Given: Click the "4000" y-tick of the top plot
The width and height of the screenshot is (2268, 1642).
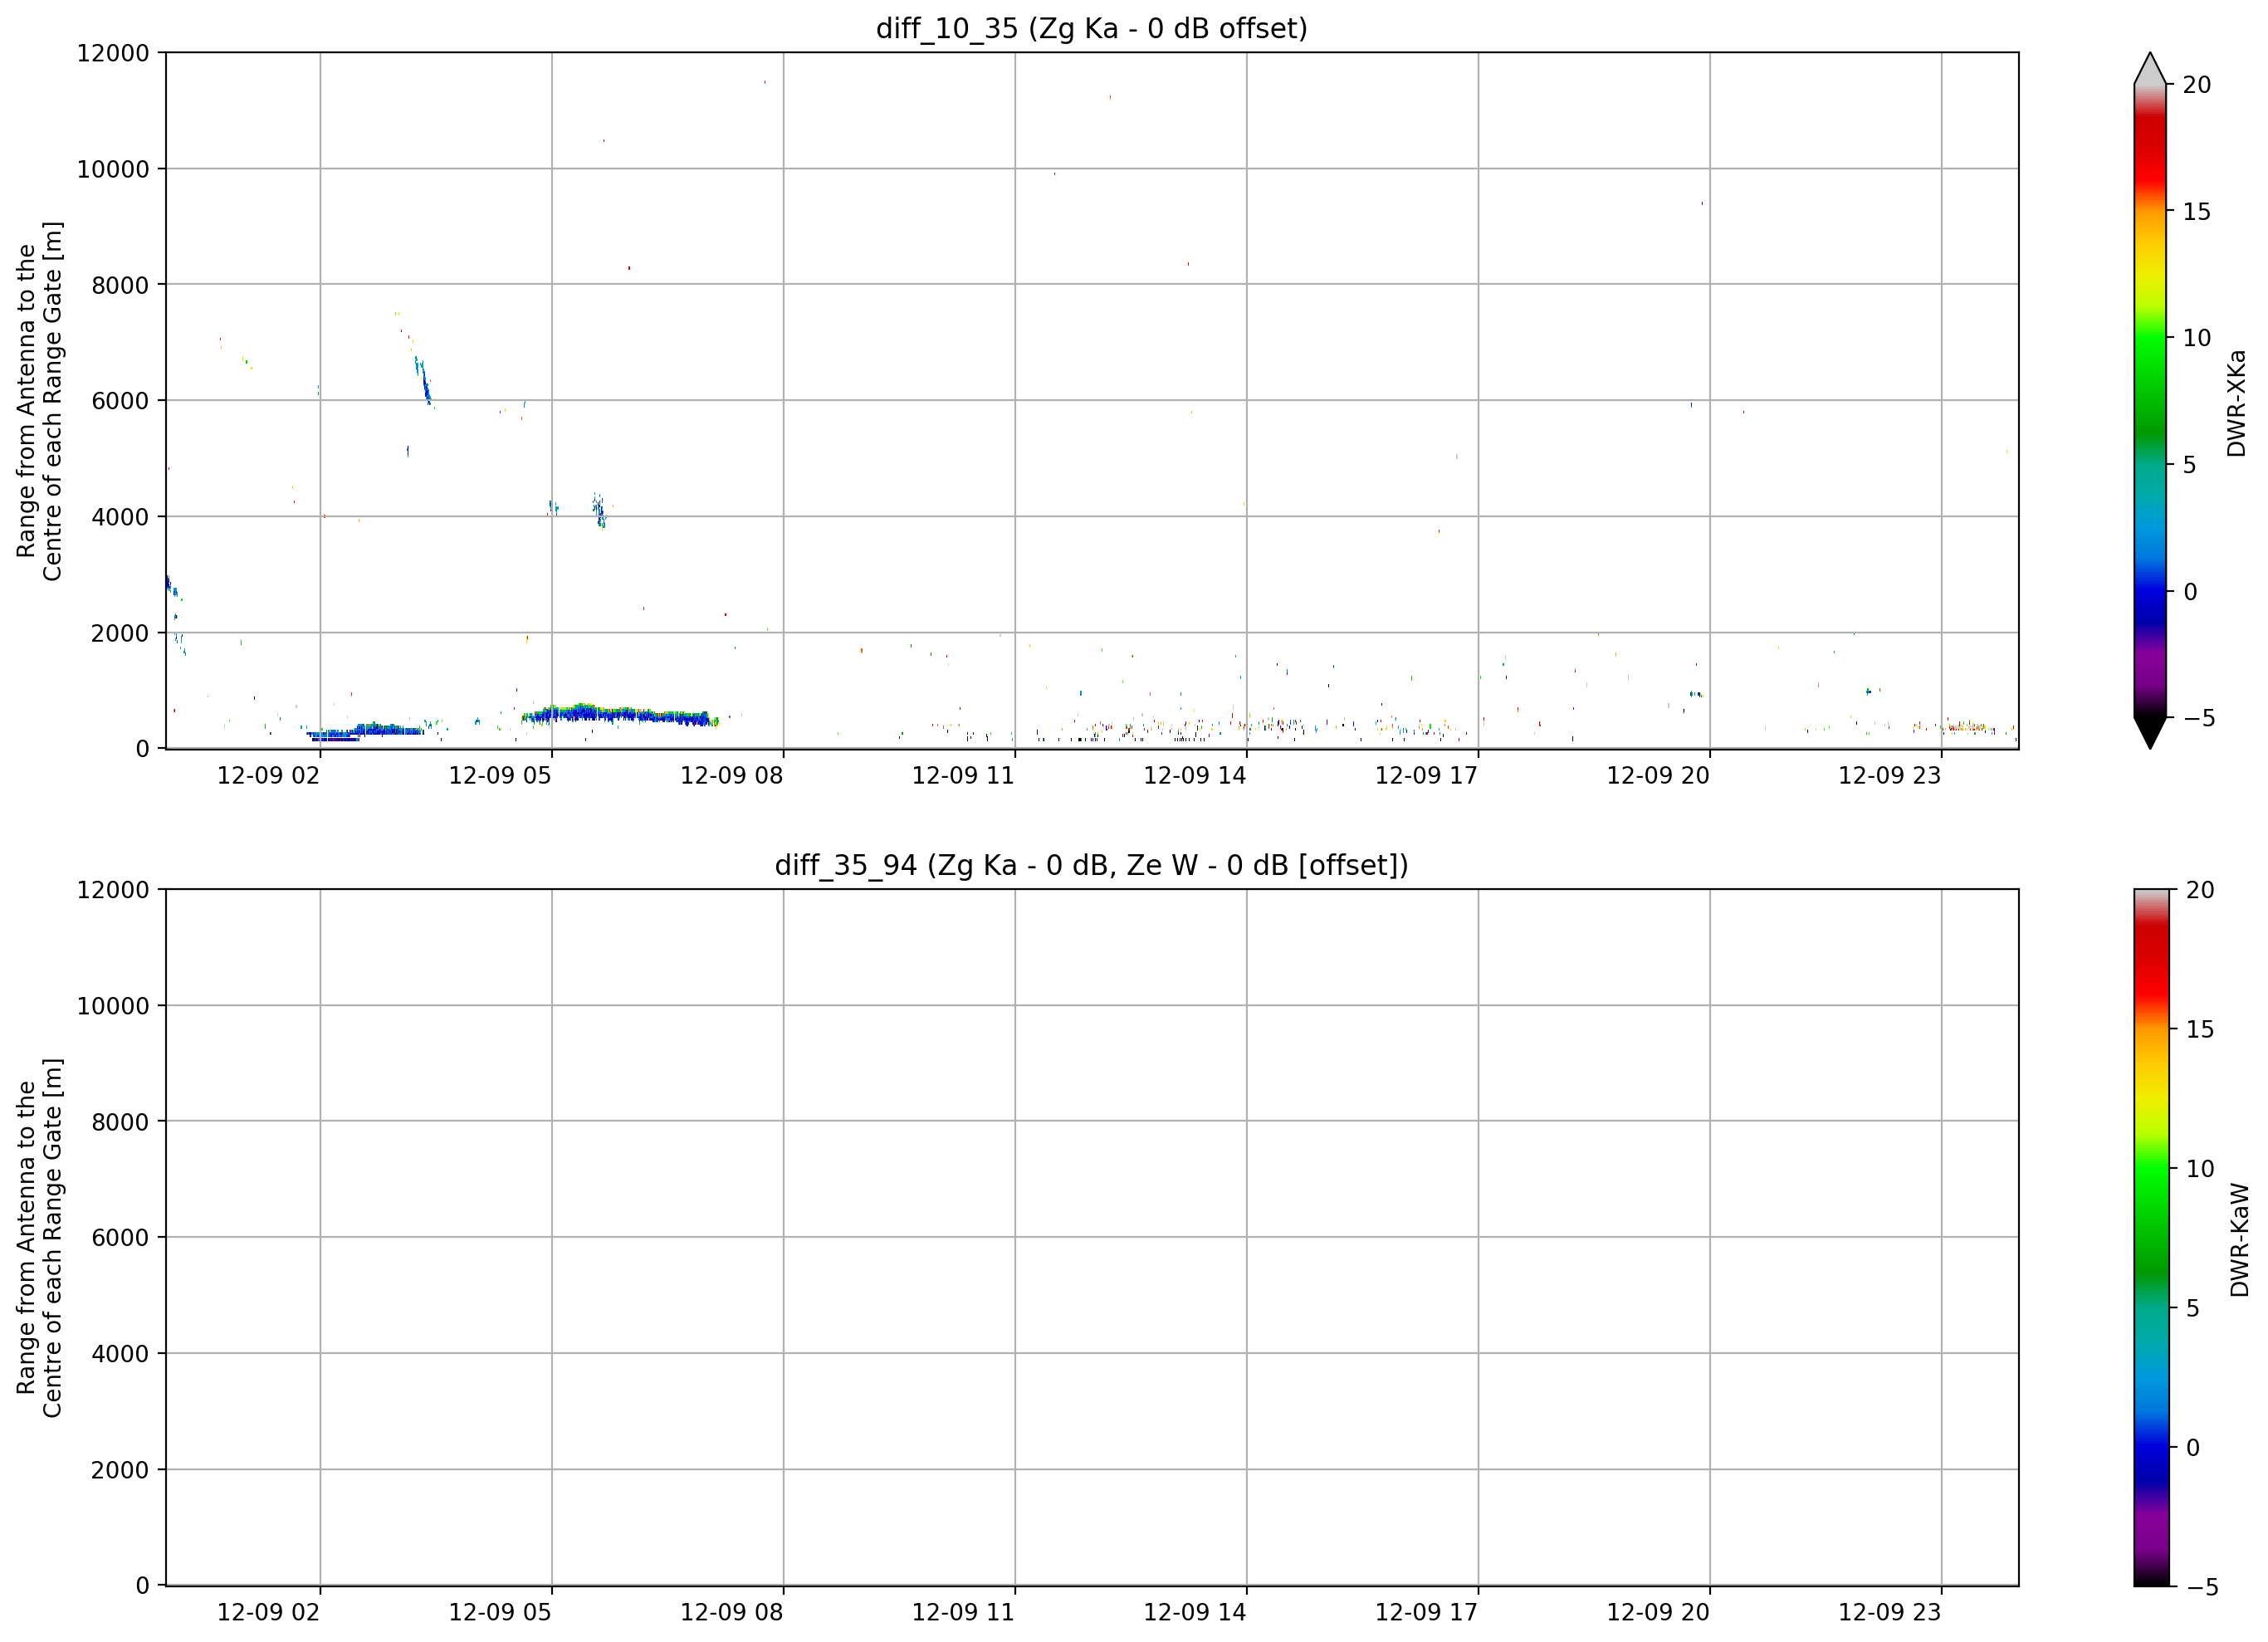Looking at the screenshot, I should (120, 517).
